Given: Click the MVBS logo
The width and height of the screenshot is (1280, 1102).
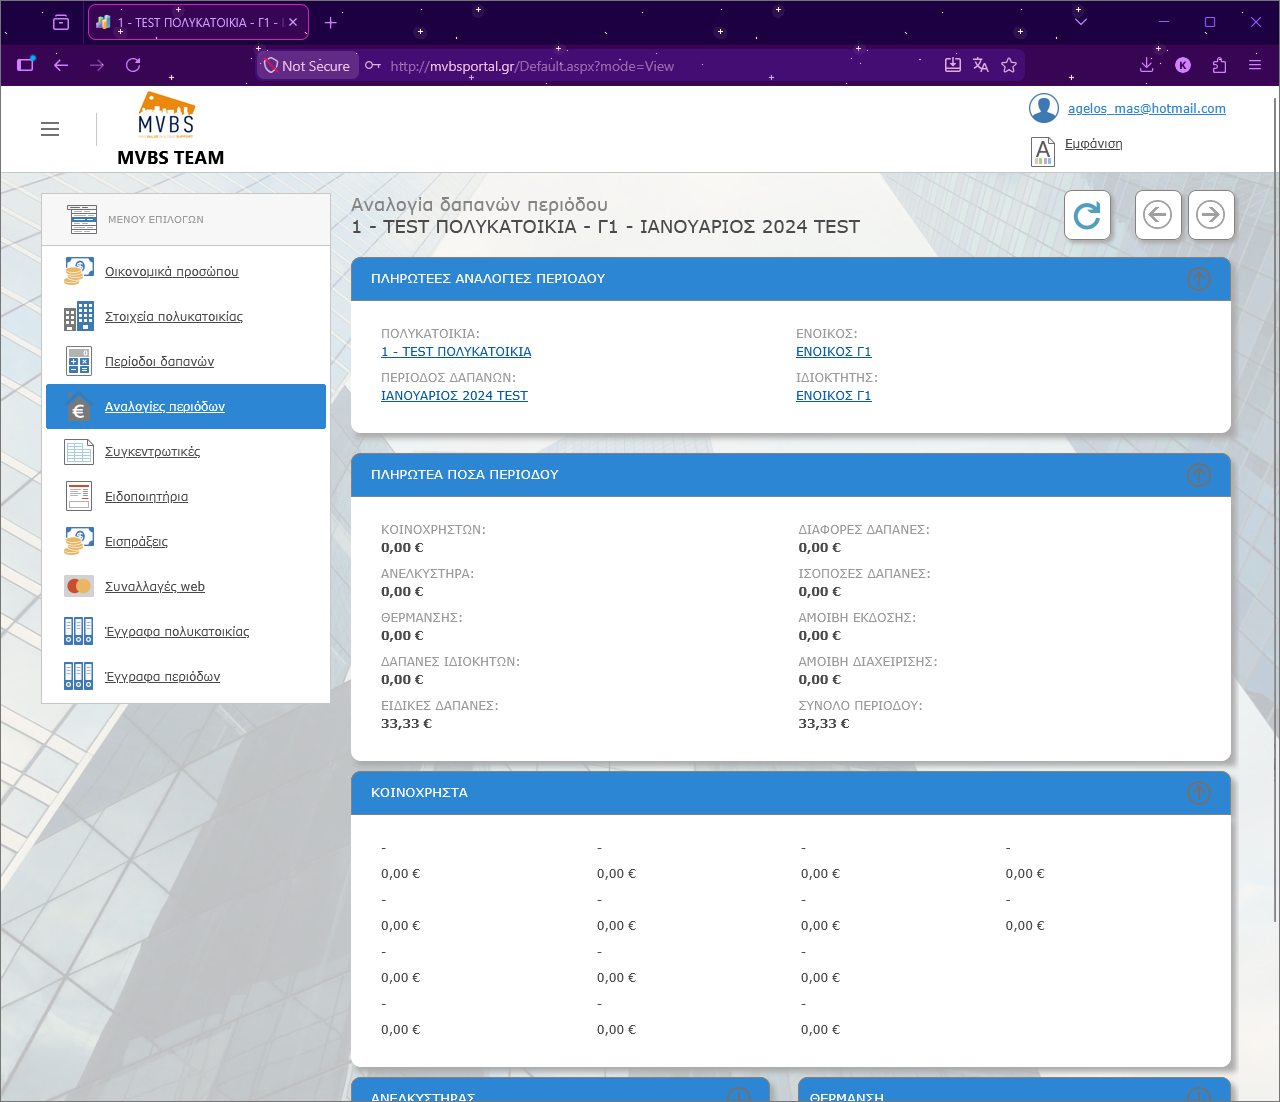Looking at the screenshot, I should [x=166, y=115].
